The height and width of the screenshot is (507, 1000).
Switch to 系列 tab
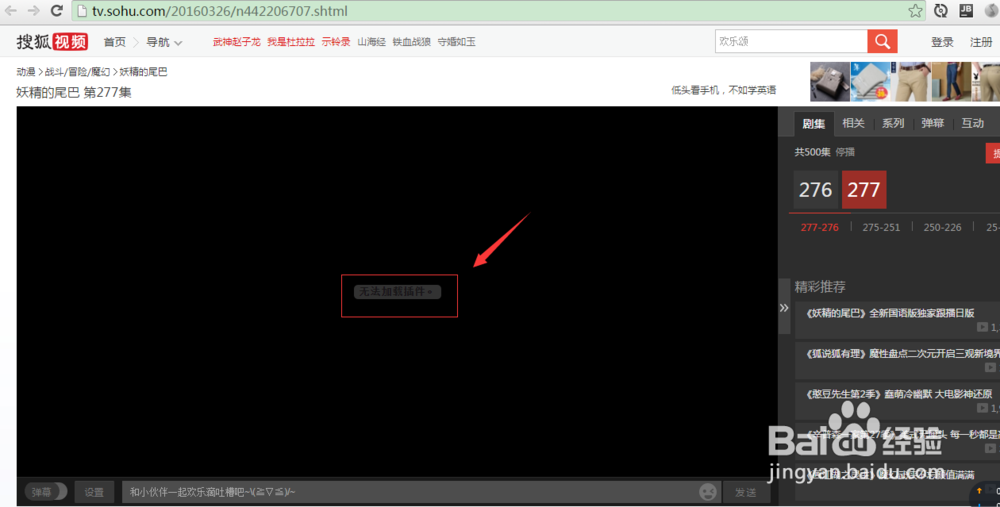point(893,124)
